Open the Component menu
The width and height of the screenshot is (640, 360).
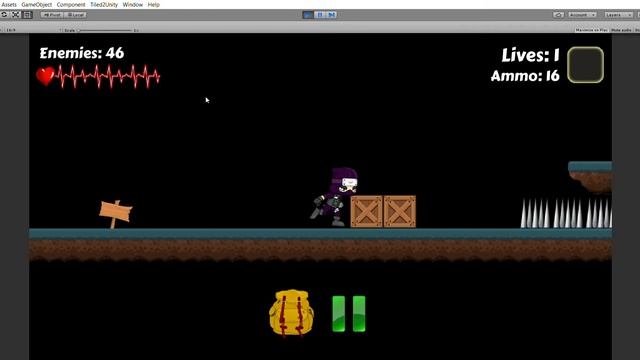click(71, 4)
